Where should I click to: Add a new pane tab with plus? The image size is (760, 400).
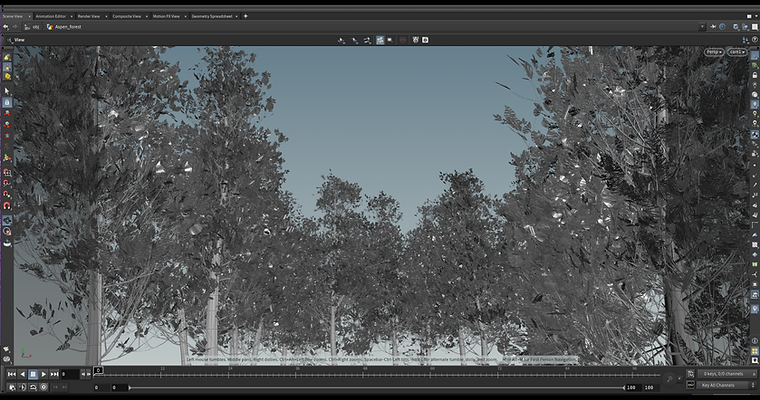[x=245, y=16]
